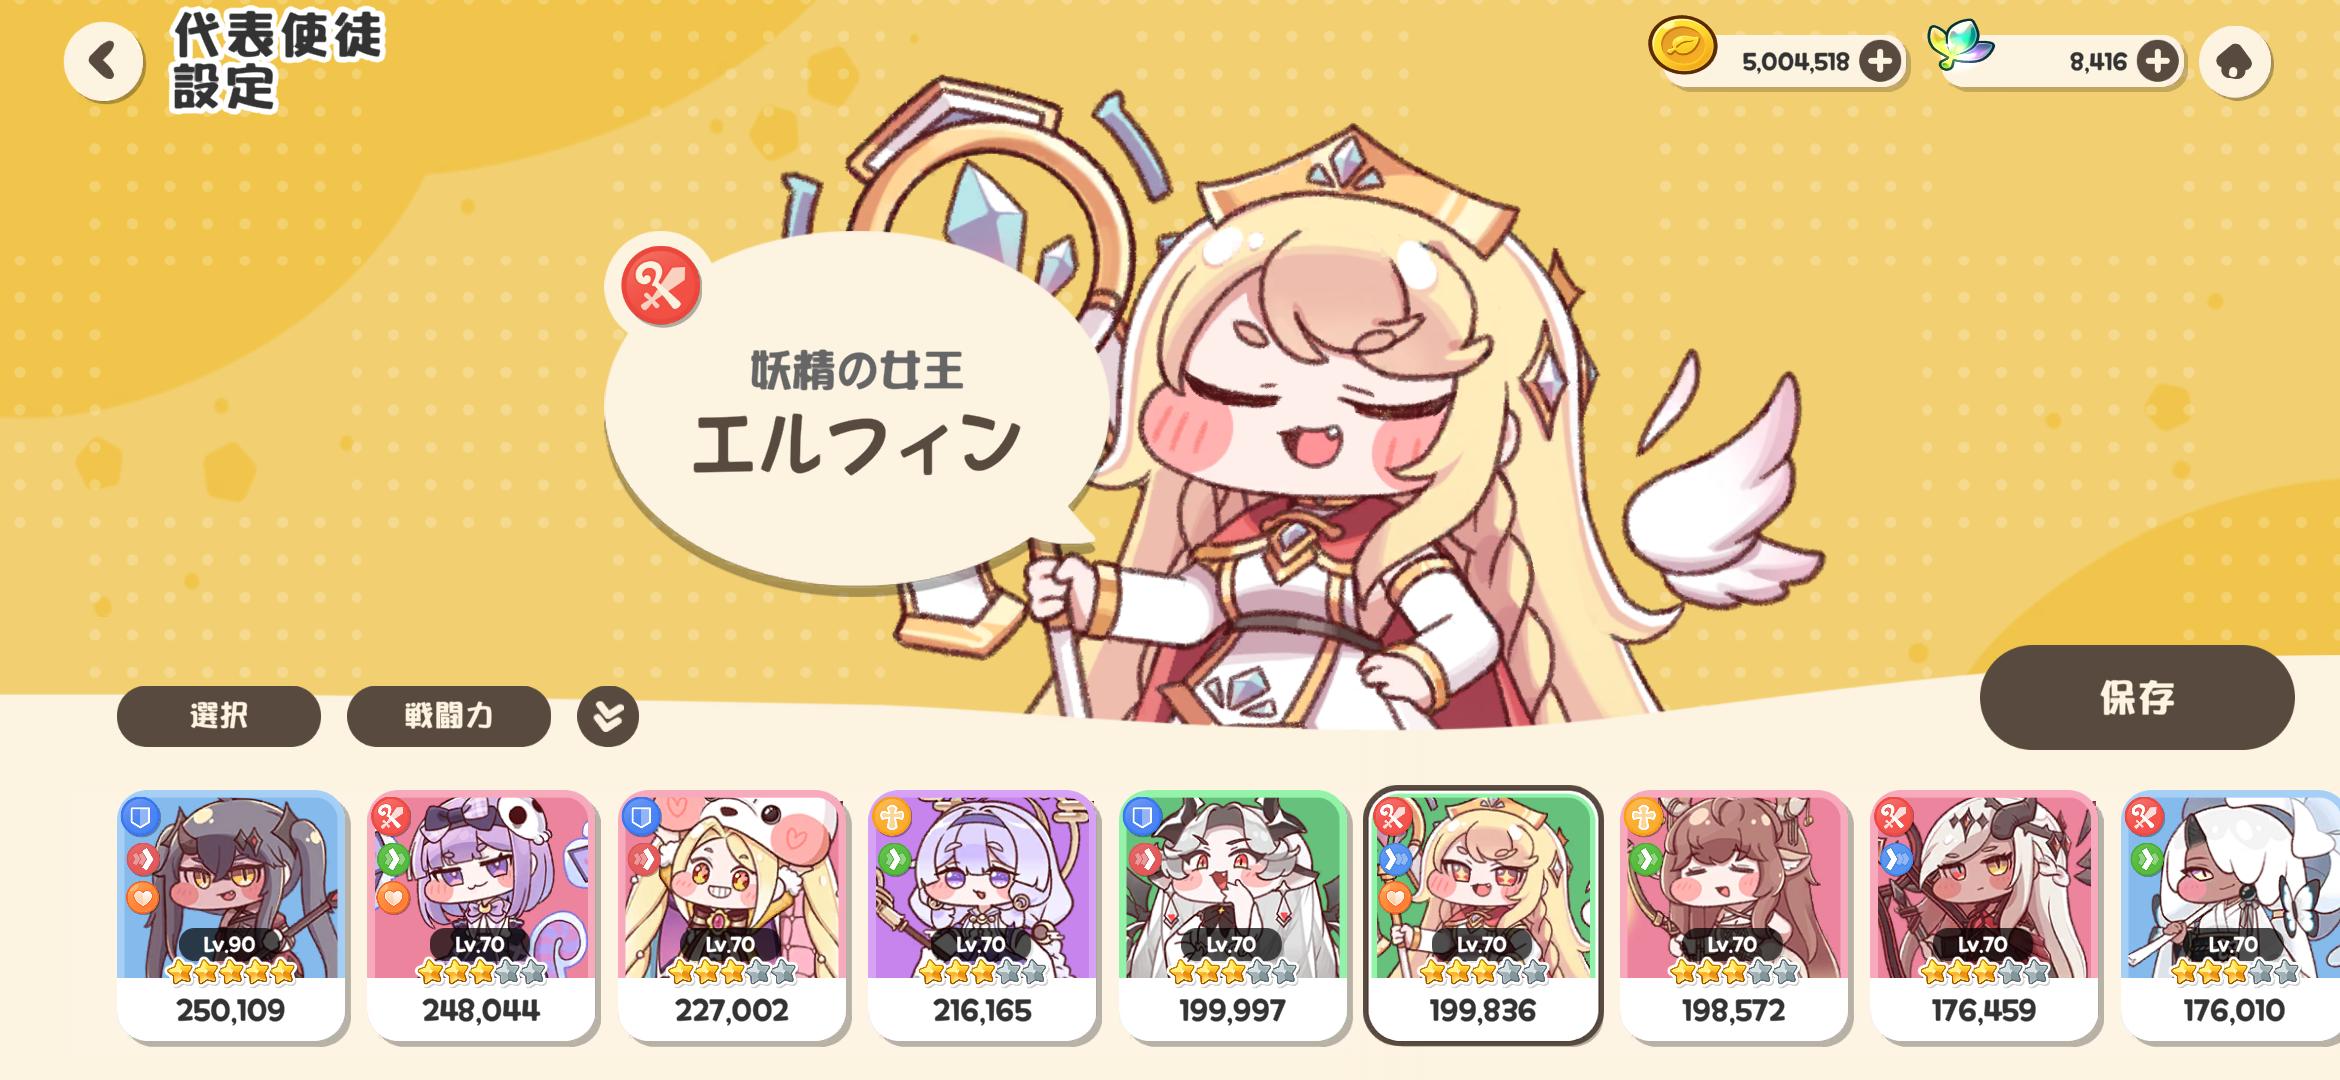2340x1080 pixels.
Task: Add more butterfly gems with plus
Action: 2156,62
